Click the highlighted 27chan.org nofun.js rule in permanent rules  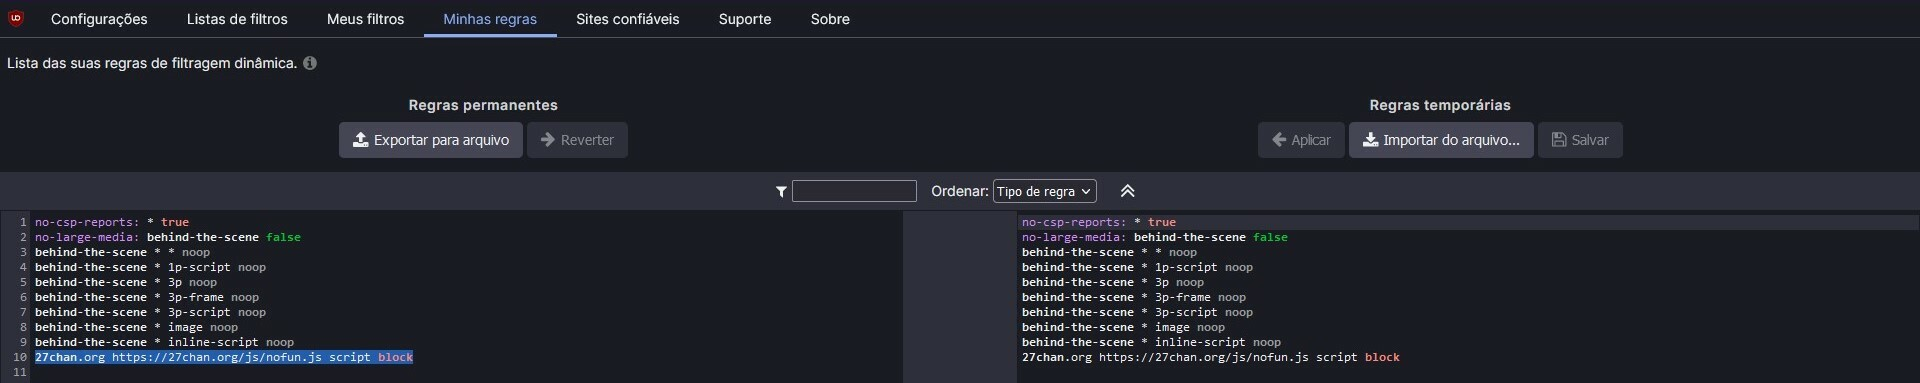[x=224, y=357]
